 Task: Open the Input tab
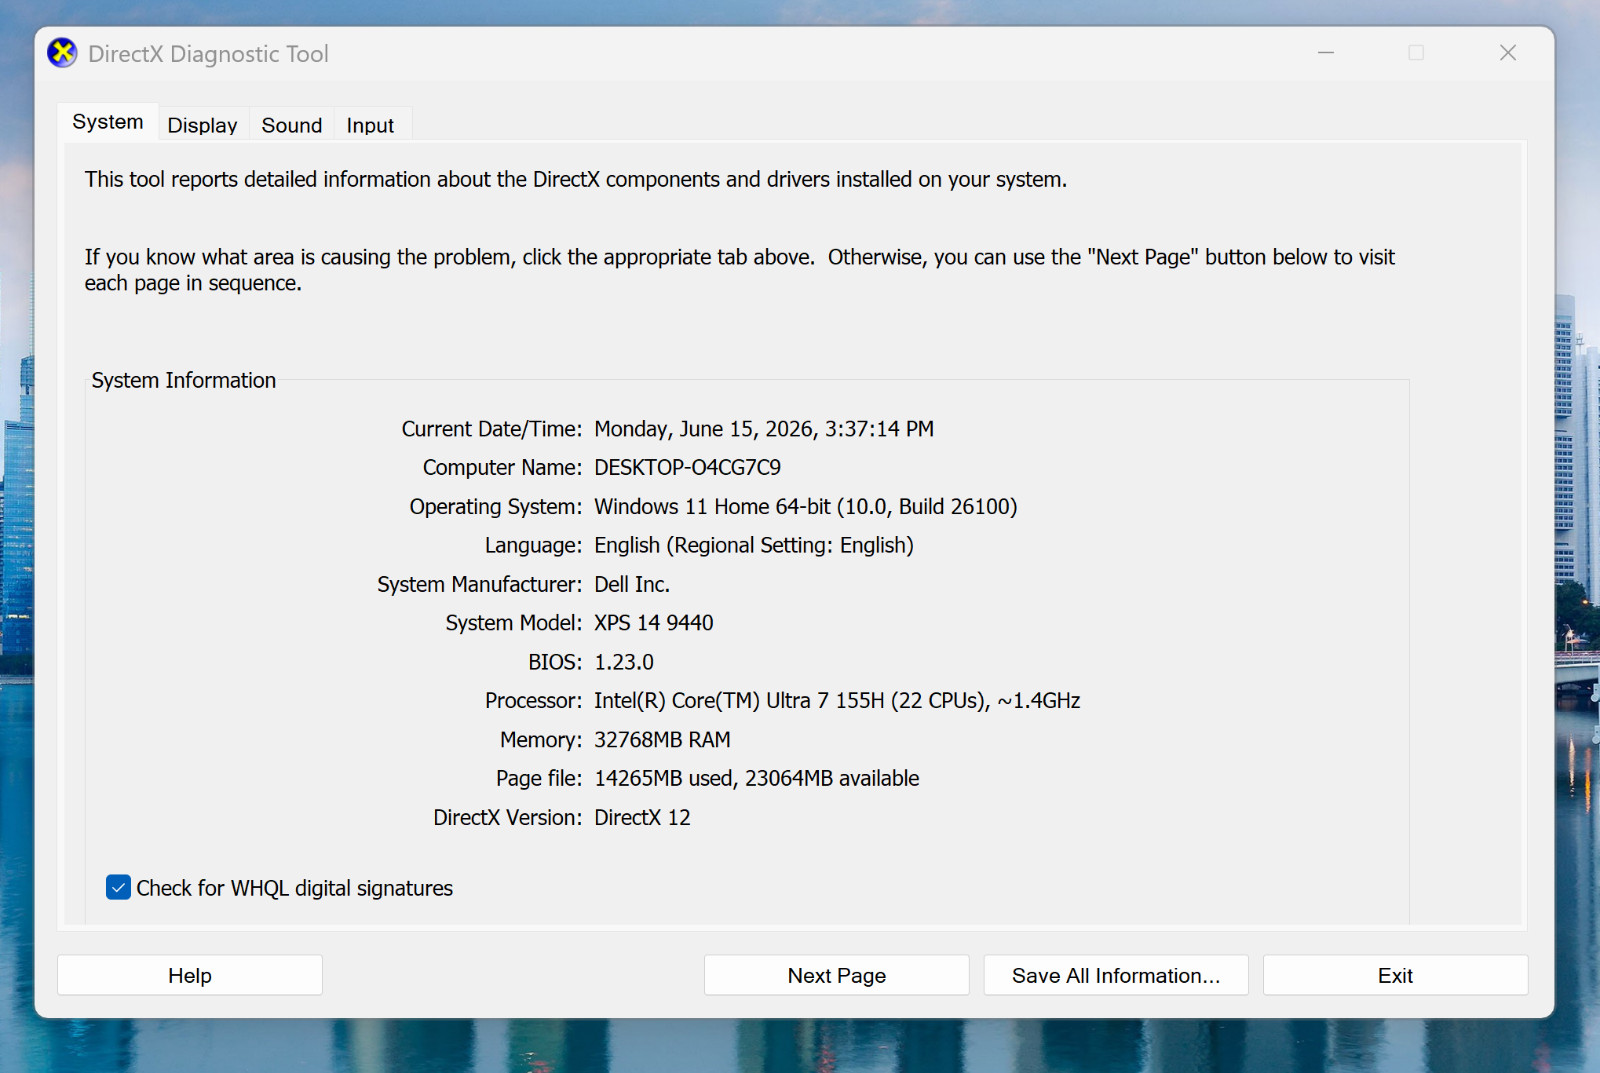[x=370, y=125]
